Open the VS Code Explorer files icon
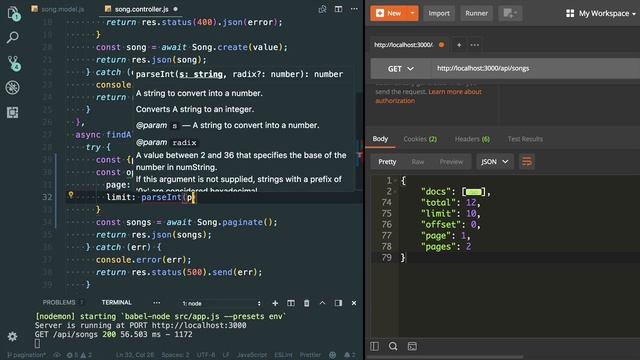The height and width of the screenshot is (360, 640). coord(13,13)
